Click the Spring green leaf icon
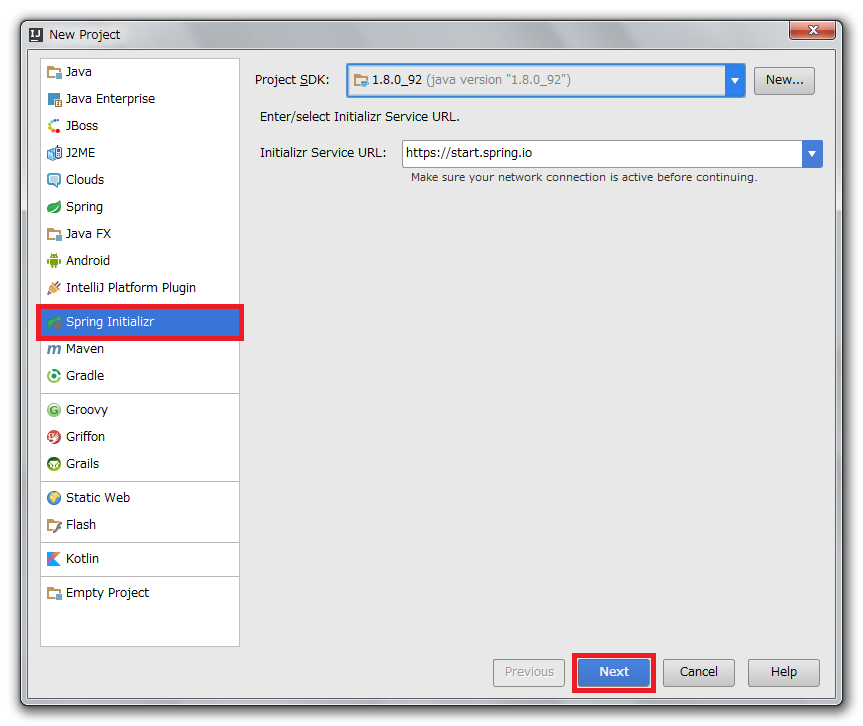Viewport: 863px width, 726px height. pos(54,207)
